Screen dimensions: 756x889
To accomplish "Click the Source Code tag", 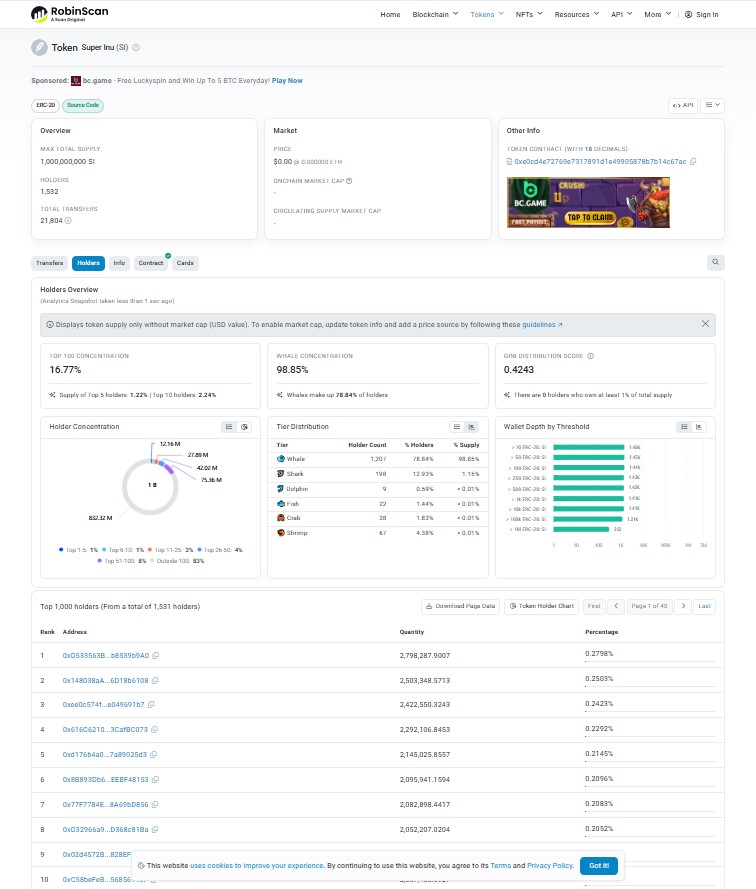I will click(83, 105).
